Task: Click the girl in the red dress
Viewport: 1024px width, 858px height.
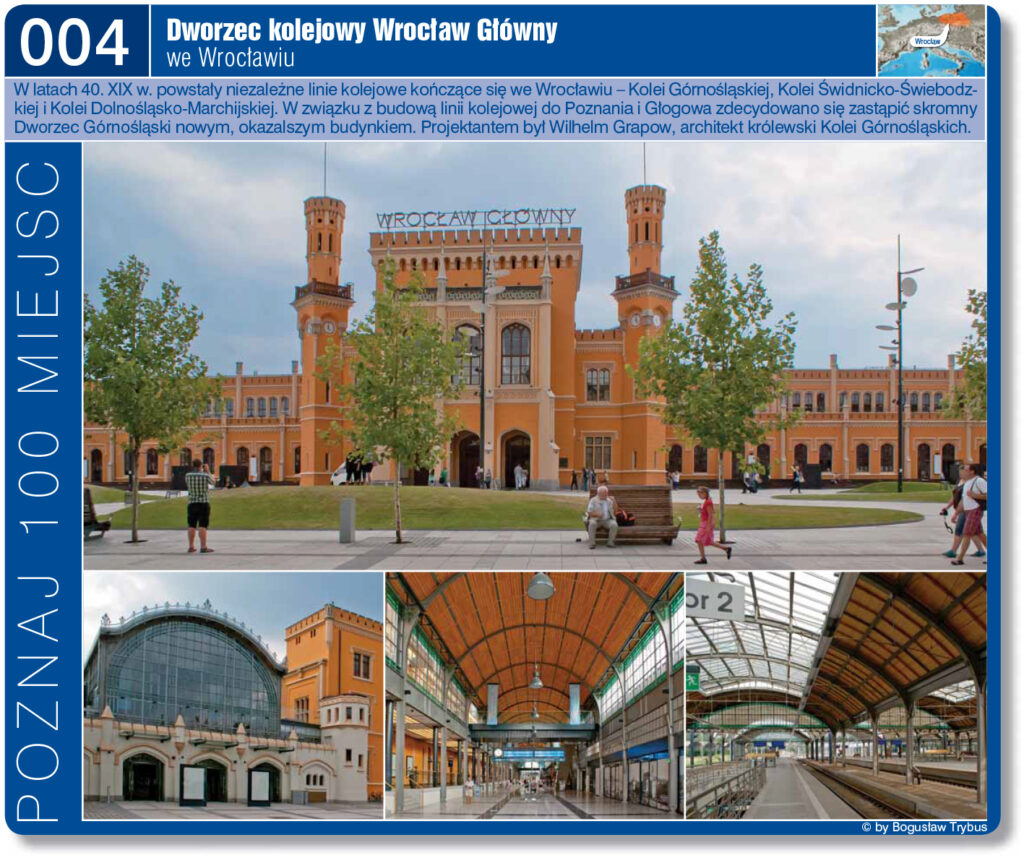Action: click(x=708, y=522)
